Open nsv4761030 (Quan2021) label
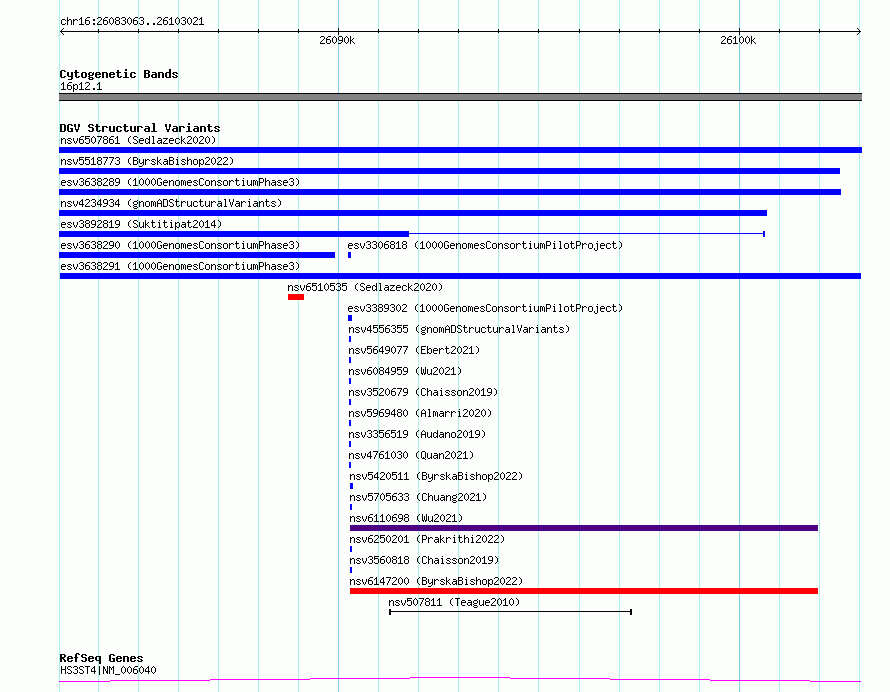The height and width of the screenshot is (692, 890). point(412,455)
